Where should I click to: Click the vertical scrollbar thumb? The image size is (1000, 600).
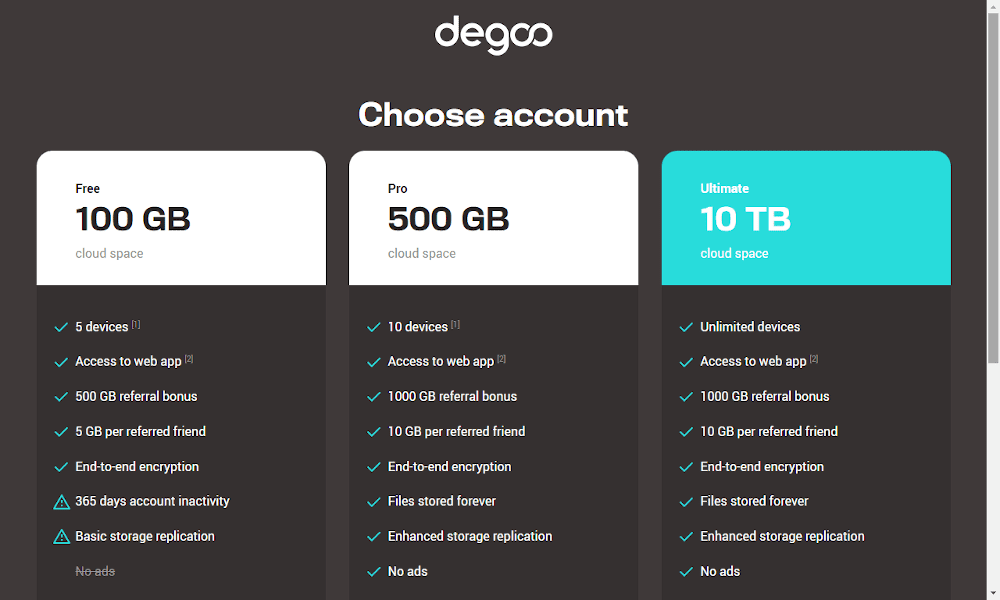point(993,188)
